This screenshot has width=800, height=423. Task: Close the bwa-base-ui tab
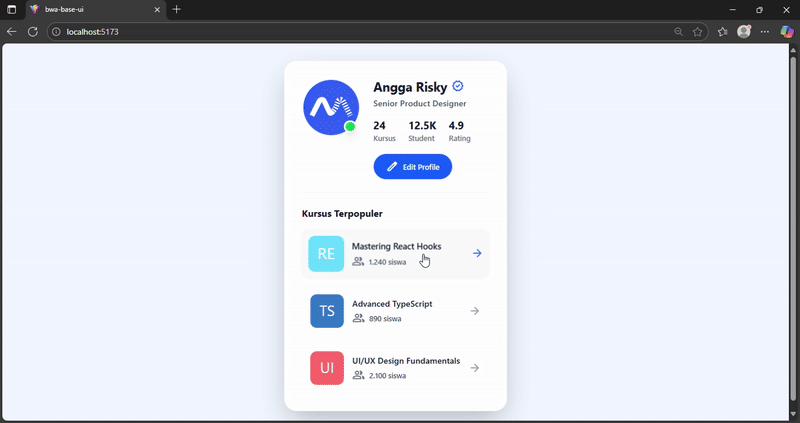coord(157,10)
